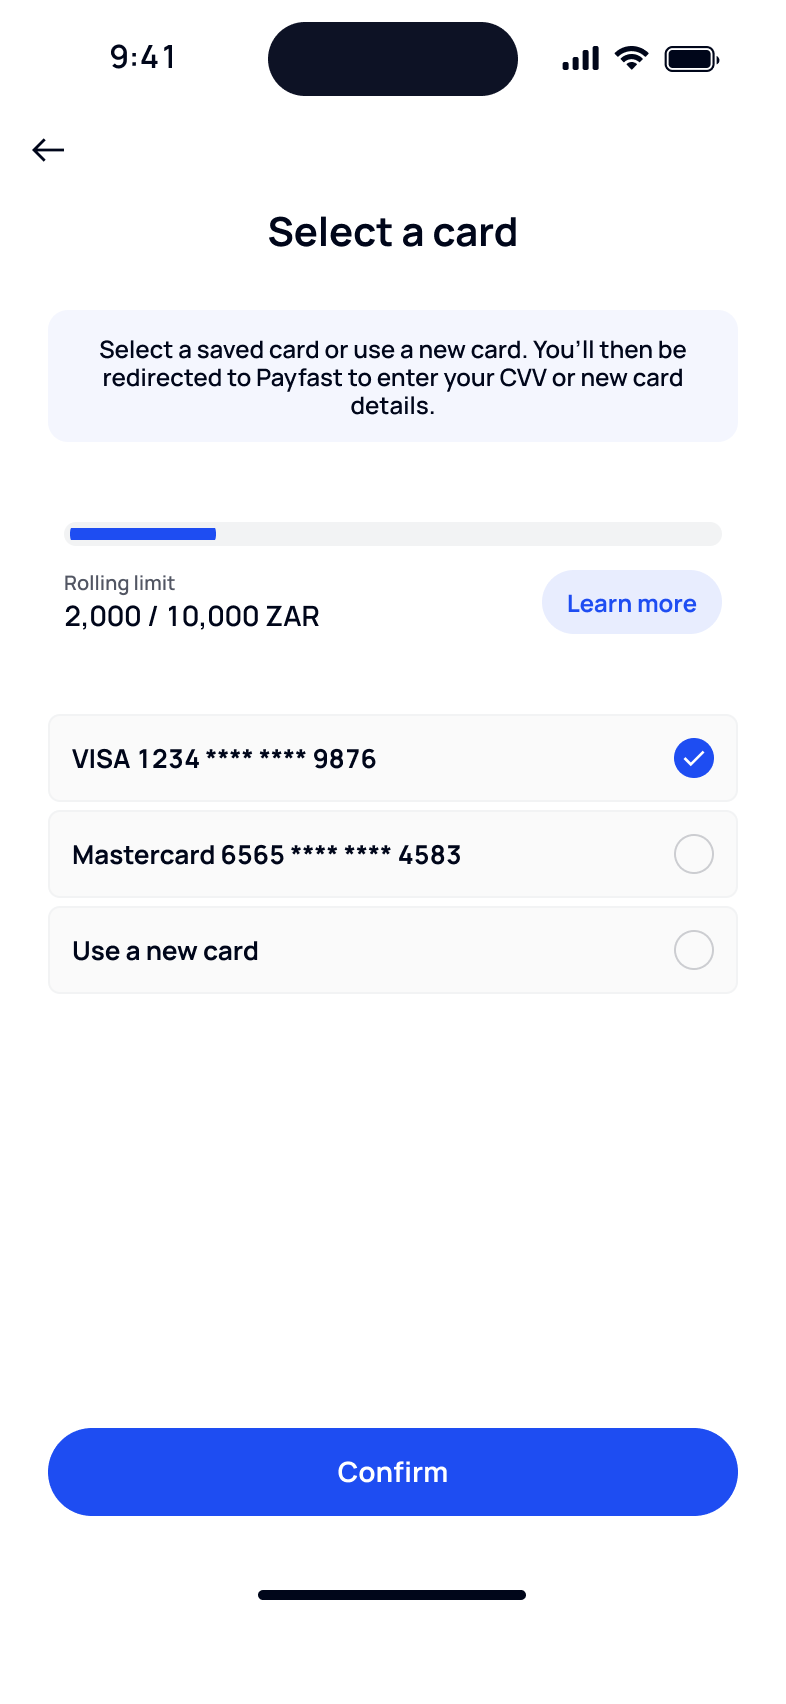Click the rolling limit progress bar
The width and height of the screenshot is (786, 1704).
[x=392, y=533]
